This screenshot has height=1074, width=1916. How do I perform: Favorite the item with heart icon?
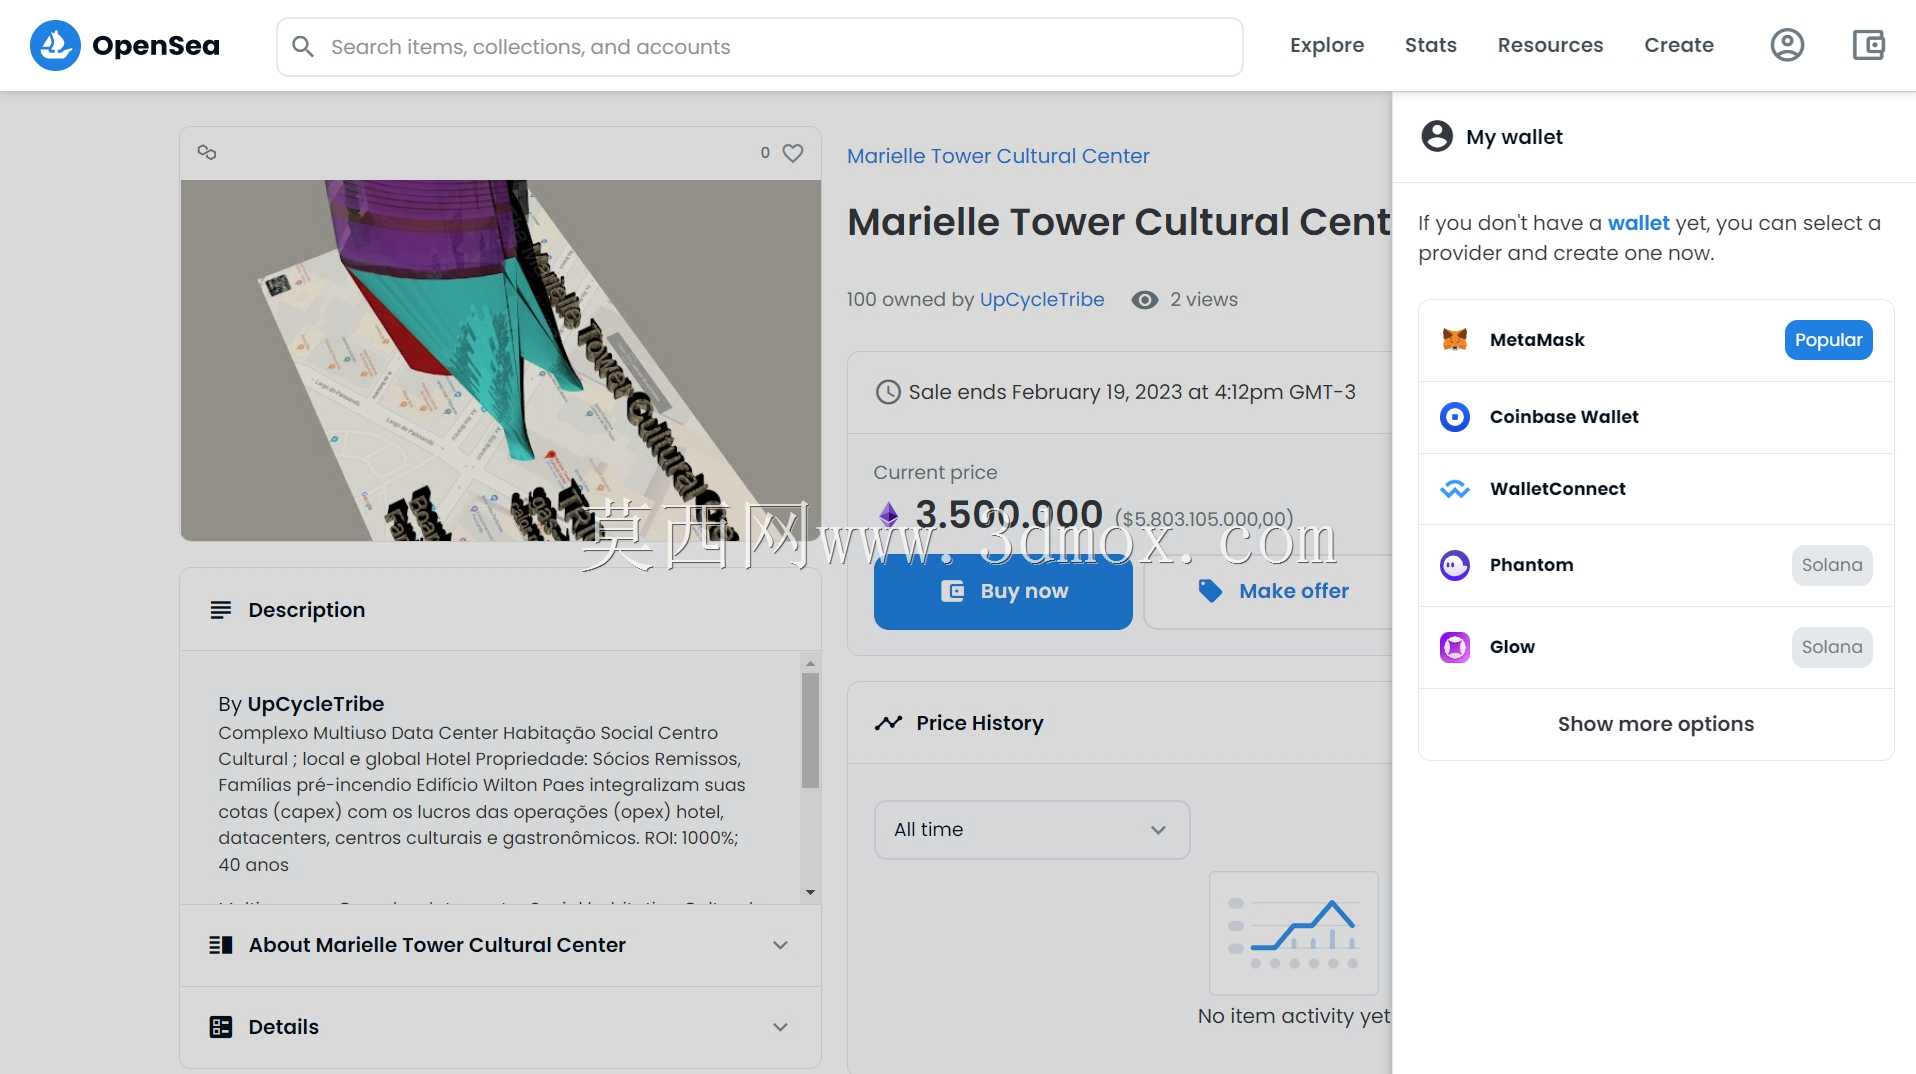click(x=793, y=153)
